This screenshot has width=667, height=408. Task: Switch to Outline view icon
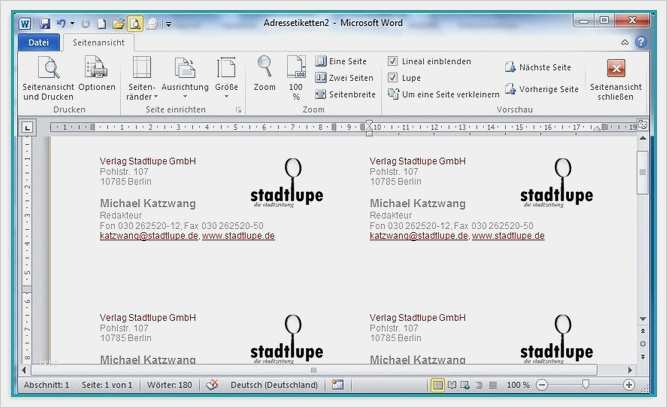click(479, 385)
